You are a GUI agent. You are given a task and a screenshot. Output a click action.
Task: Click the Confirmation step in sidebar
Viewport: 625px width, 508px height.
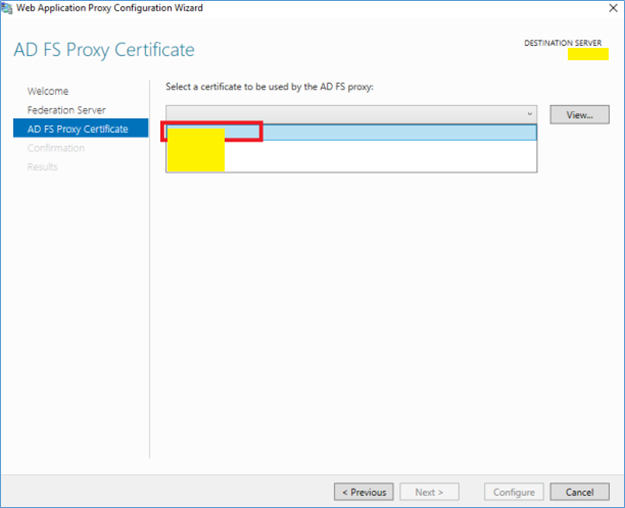coord(56,148)
